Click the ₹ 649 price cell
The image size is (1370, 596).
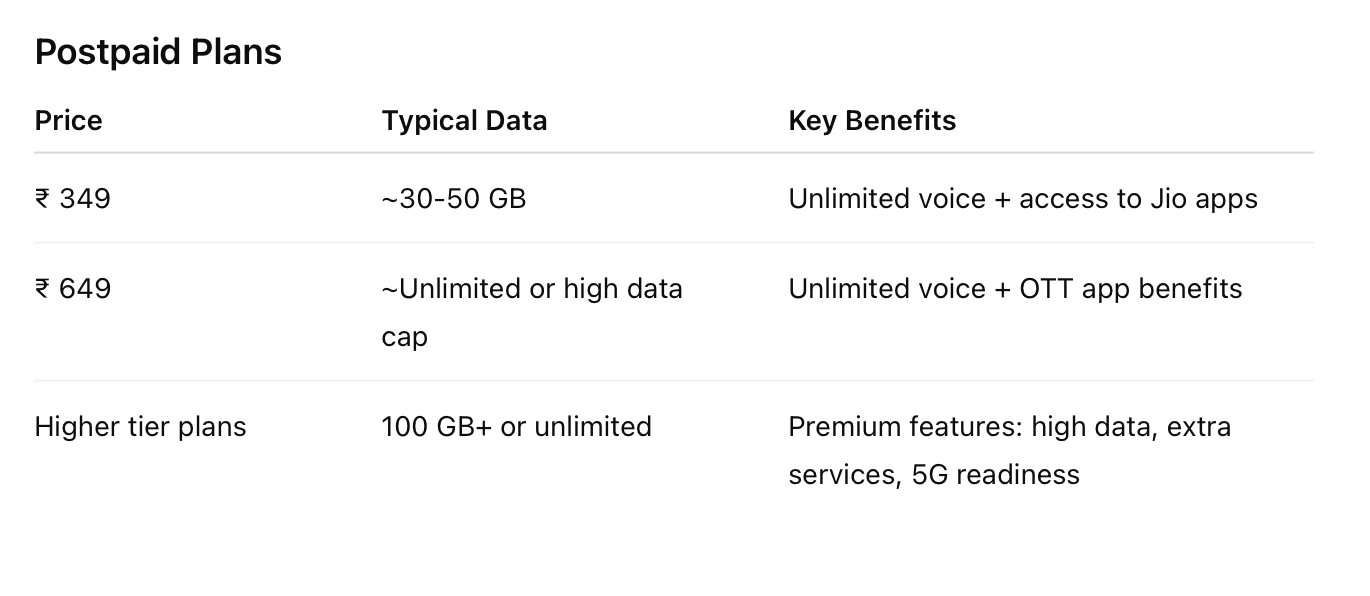point(73,289)
